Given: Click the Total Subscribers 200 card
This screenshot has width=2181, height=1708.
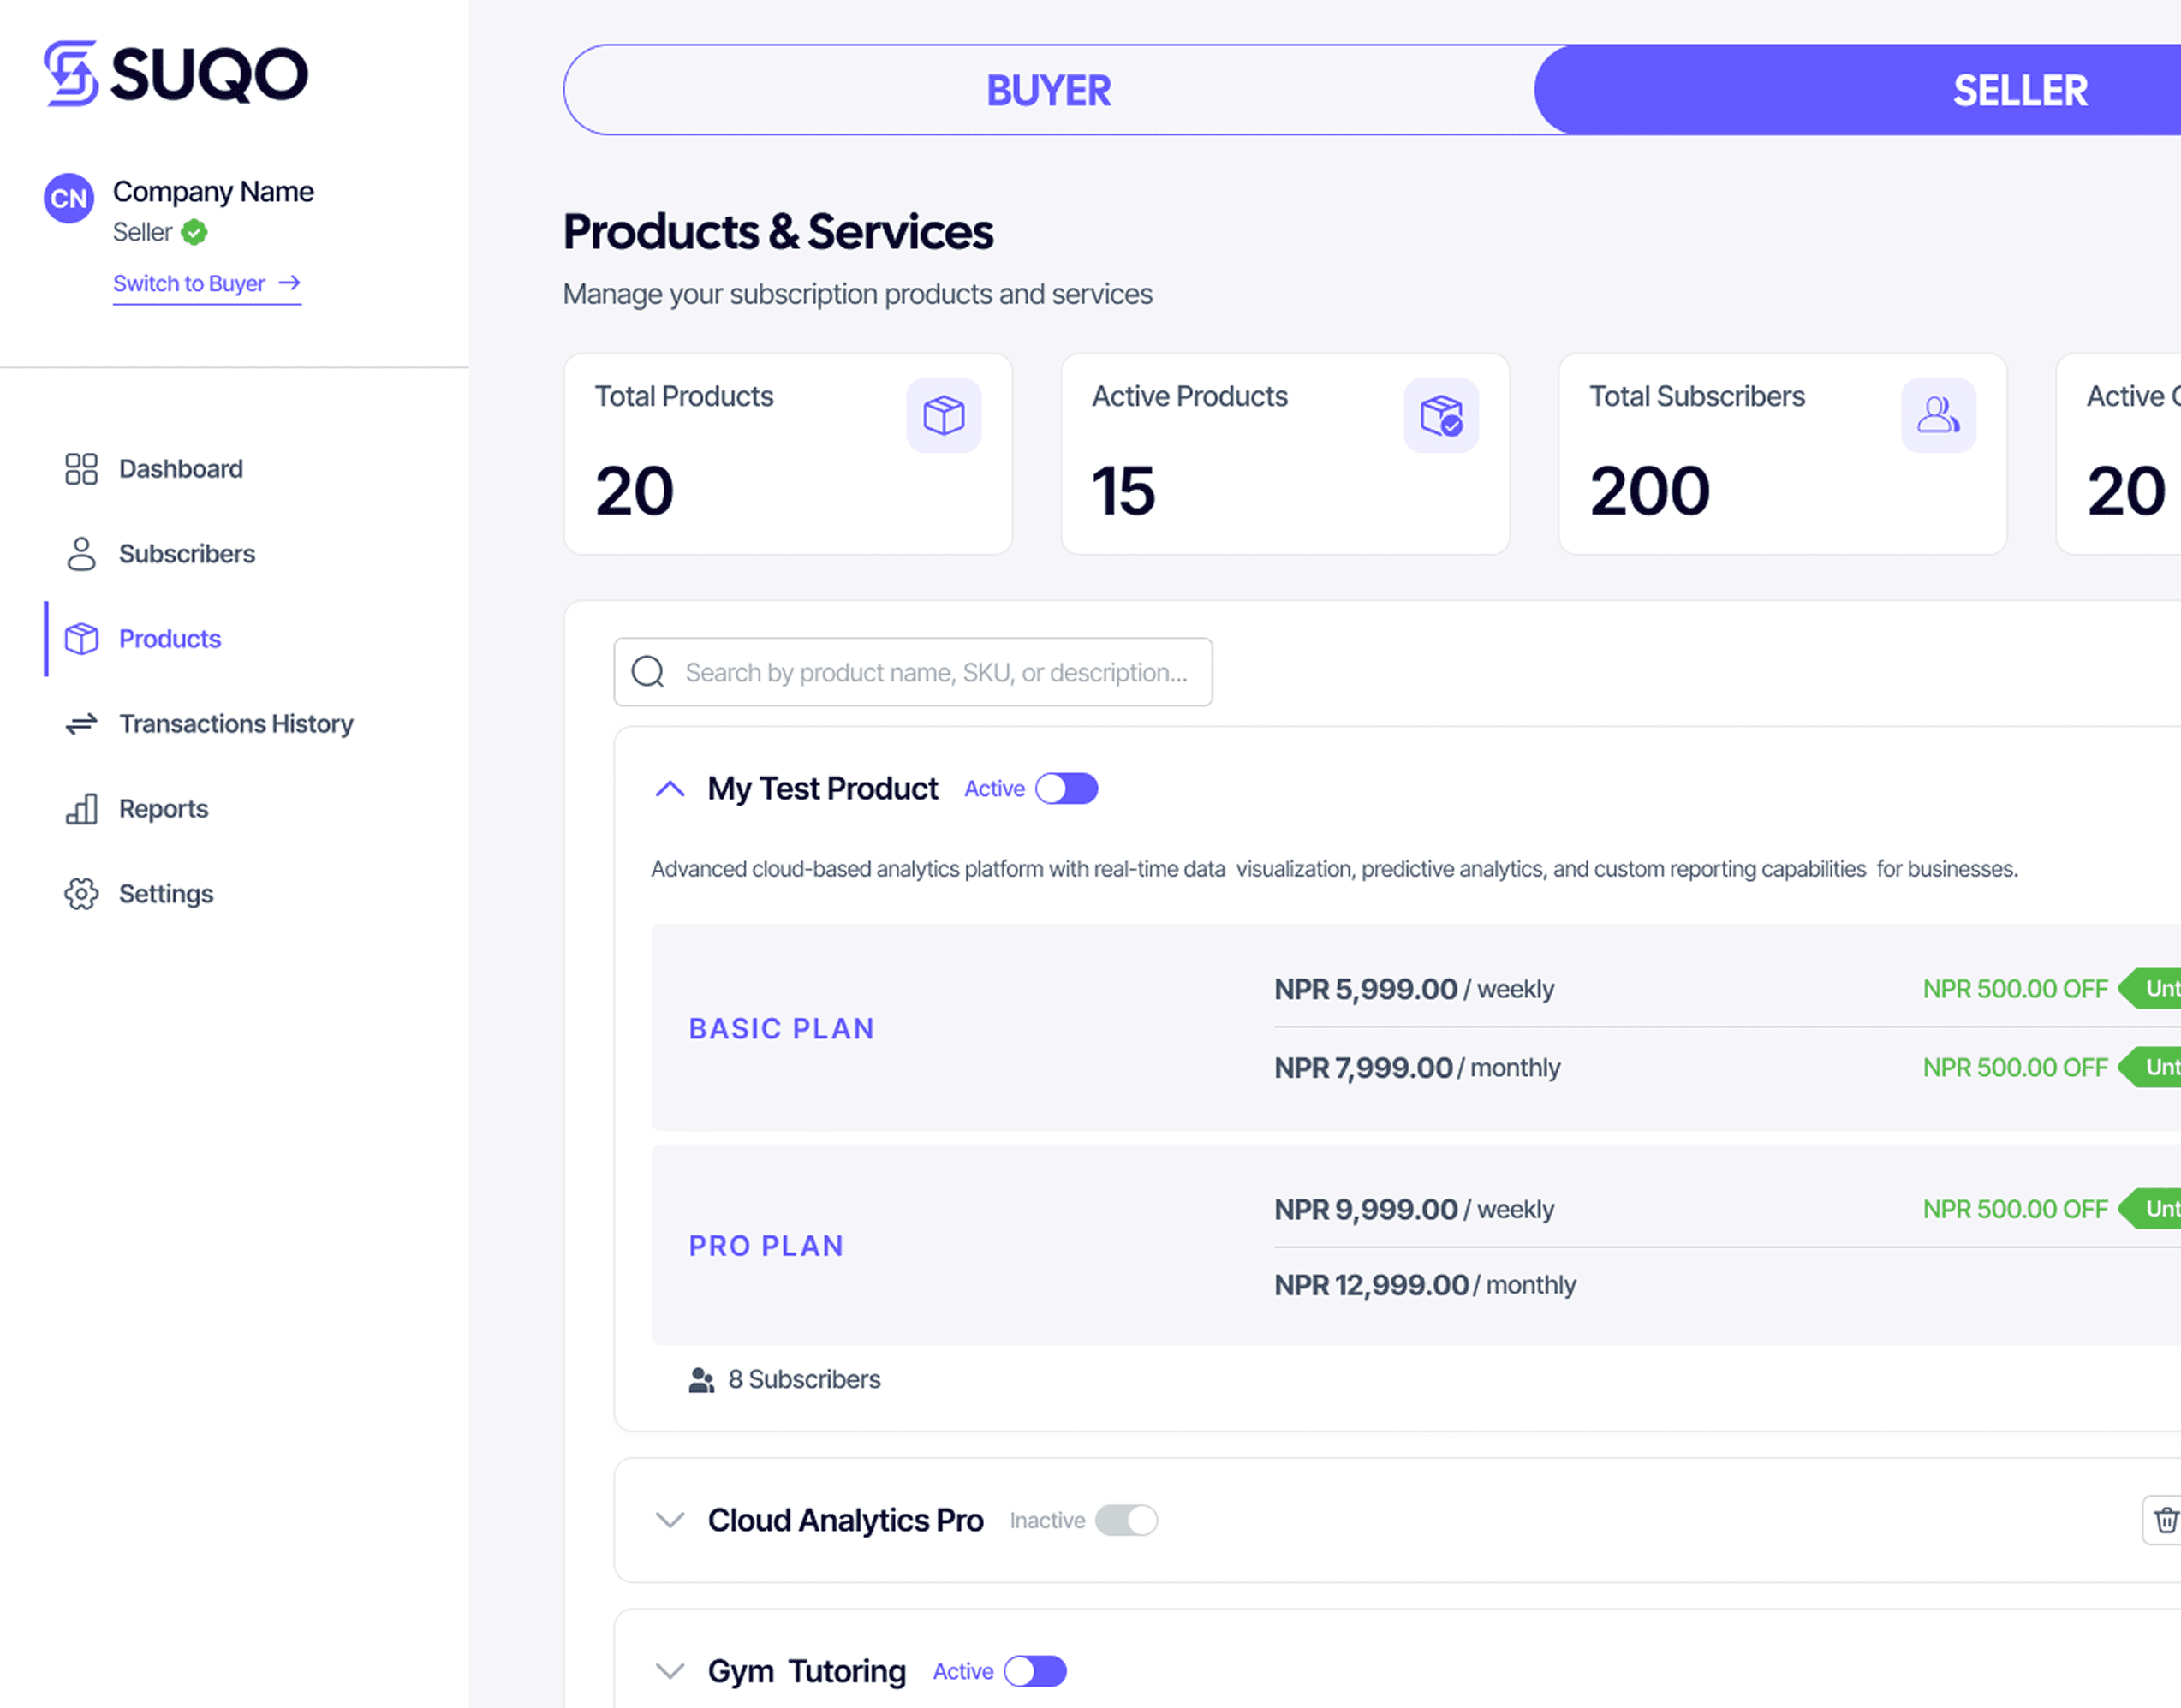Looking at the screenshot, I should tap(1783, 454).
